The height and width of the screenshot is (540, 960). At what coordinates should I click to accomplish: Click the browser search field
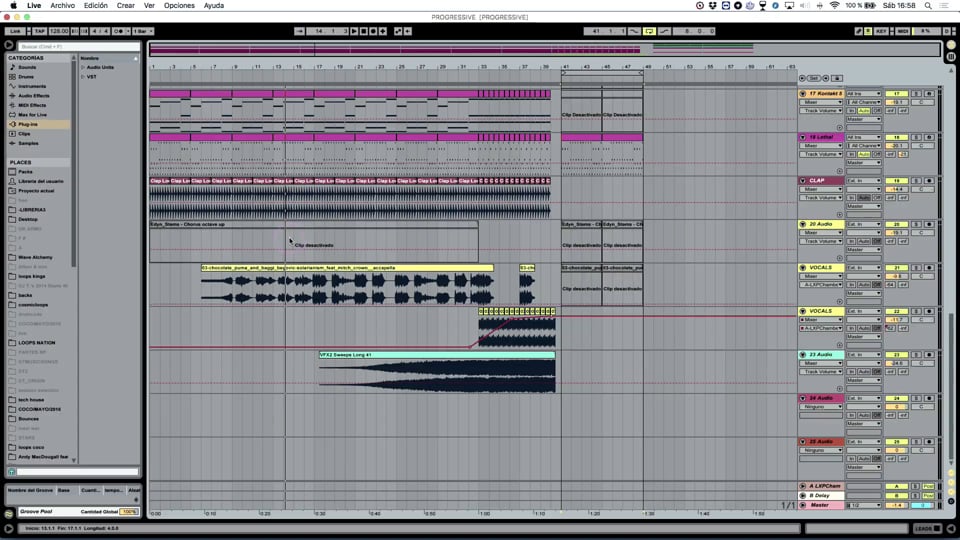78,47
